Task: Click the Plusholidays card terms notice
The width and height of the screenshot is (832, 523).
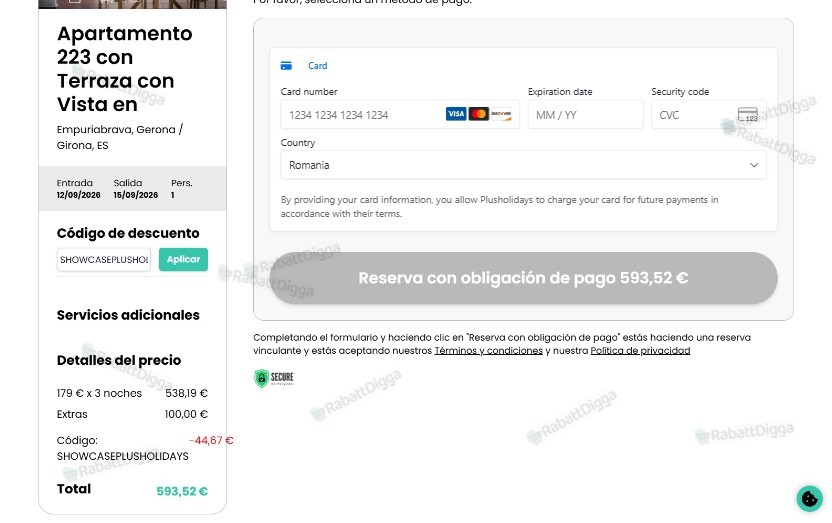Action: pyautogui.click(x=499, y=207)
